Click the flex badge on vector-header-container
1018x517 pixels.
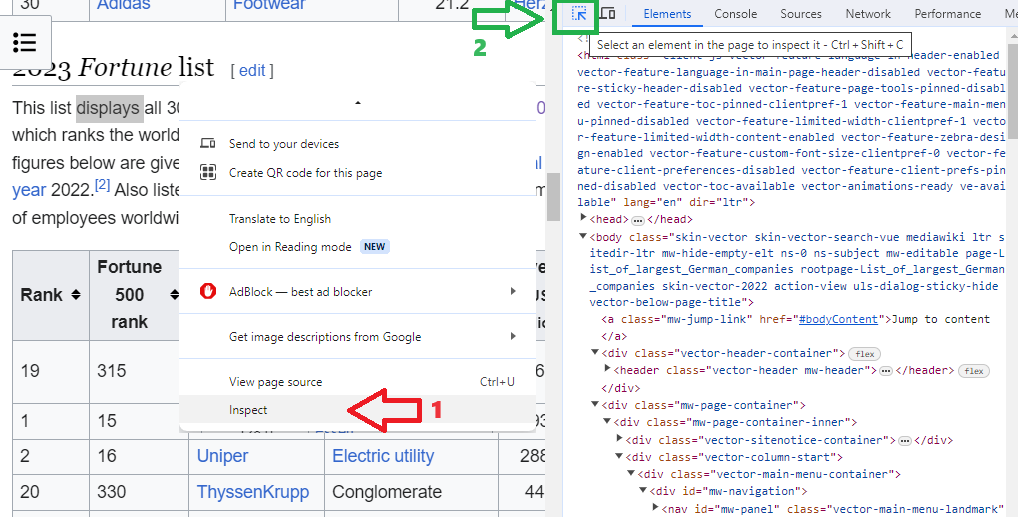pos(865,354)
